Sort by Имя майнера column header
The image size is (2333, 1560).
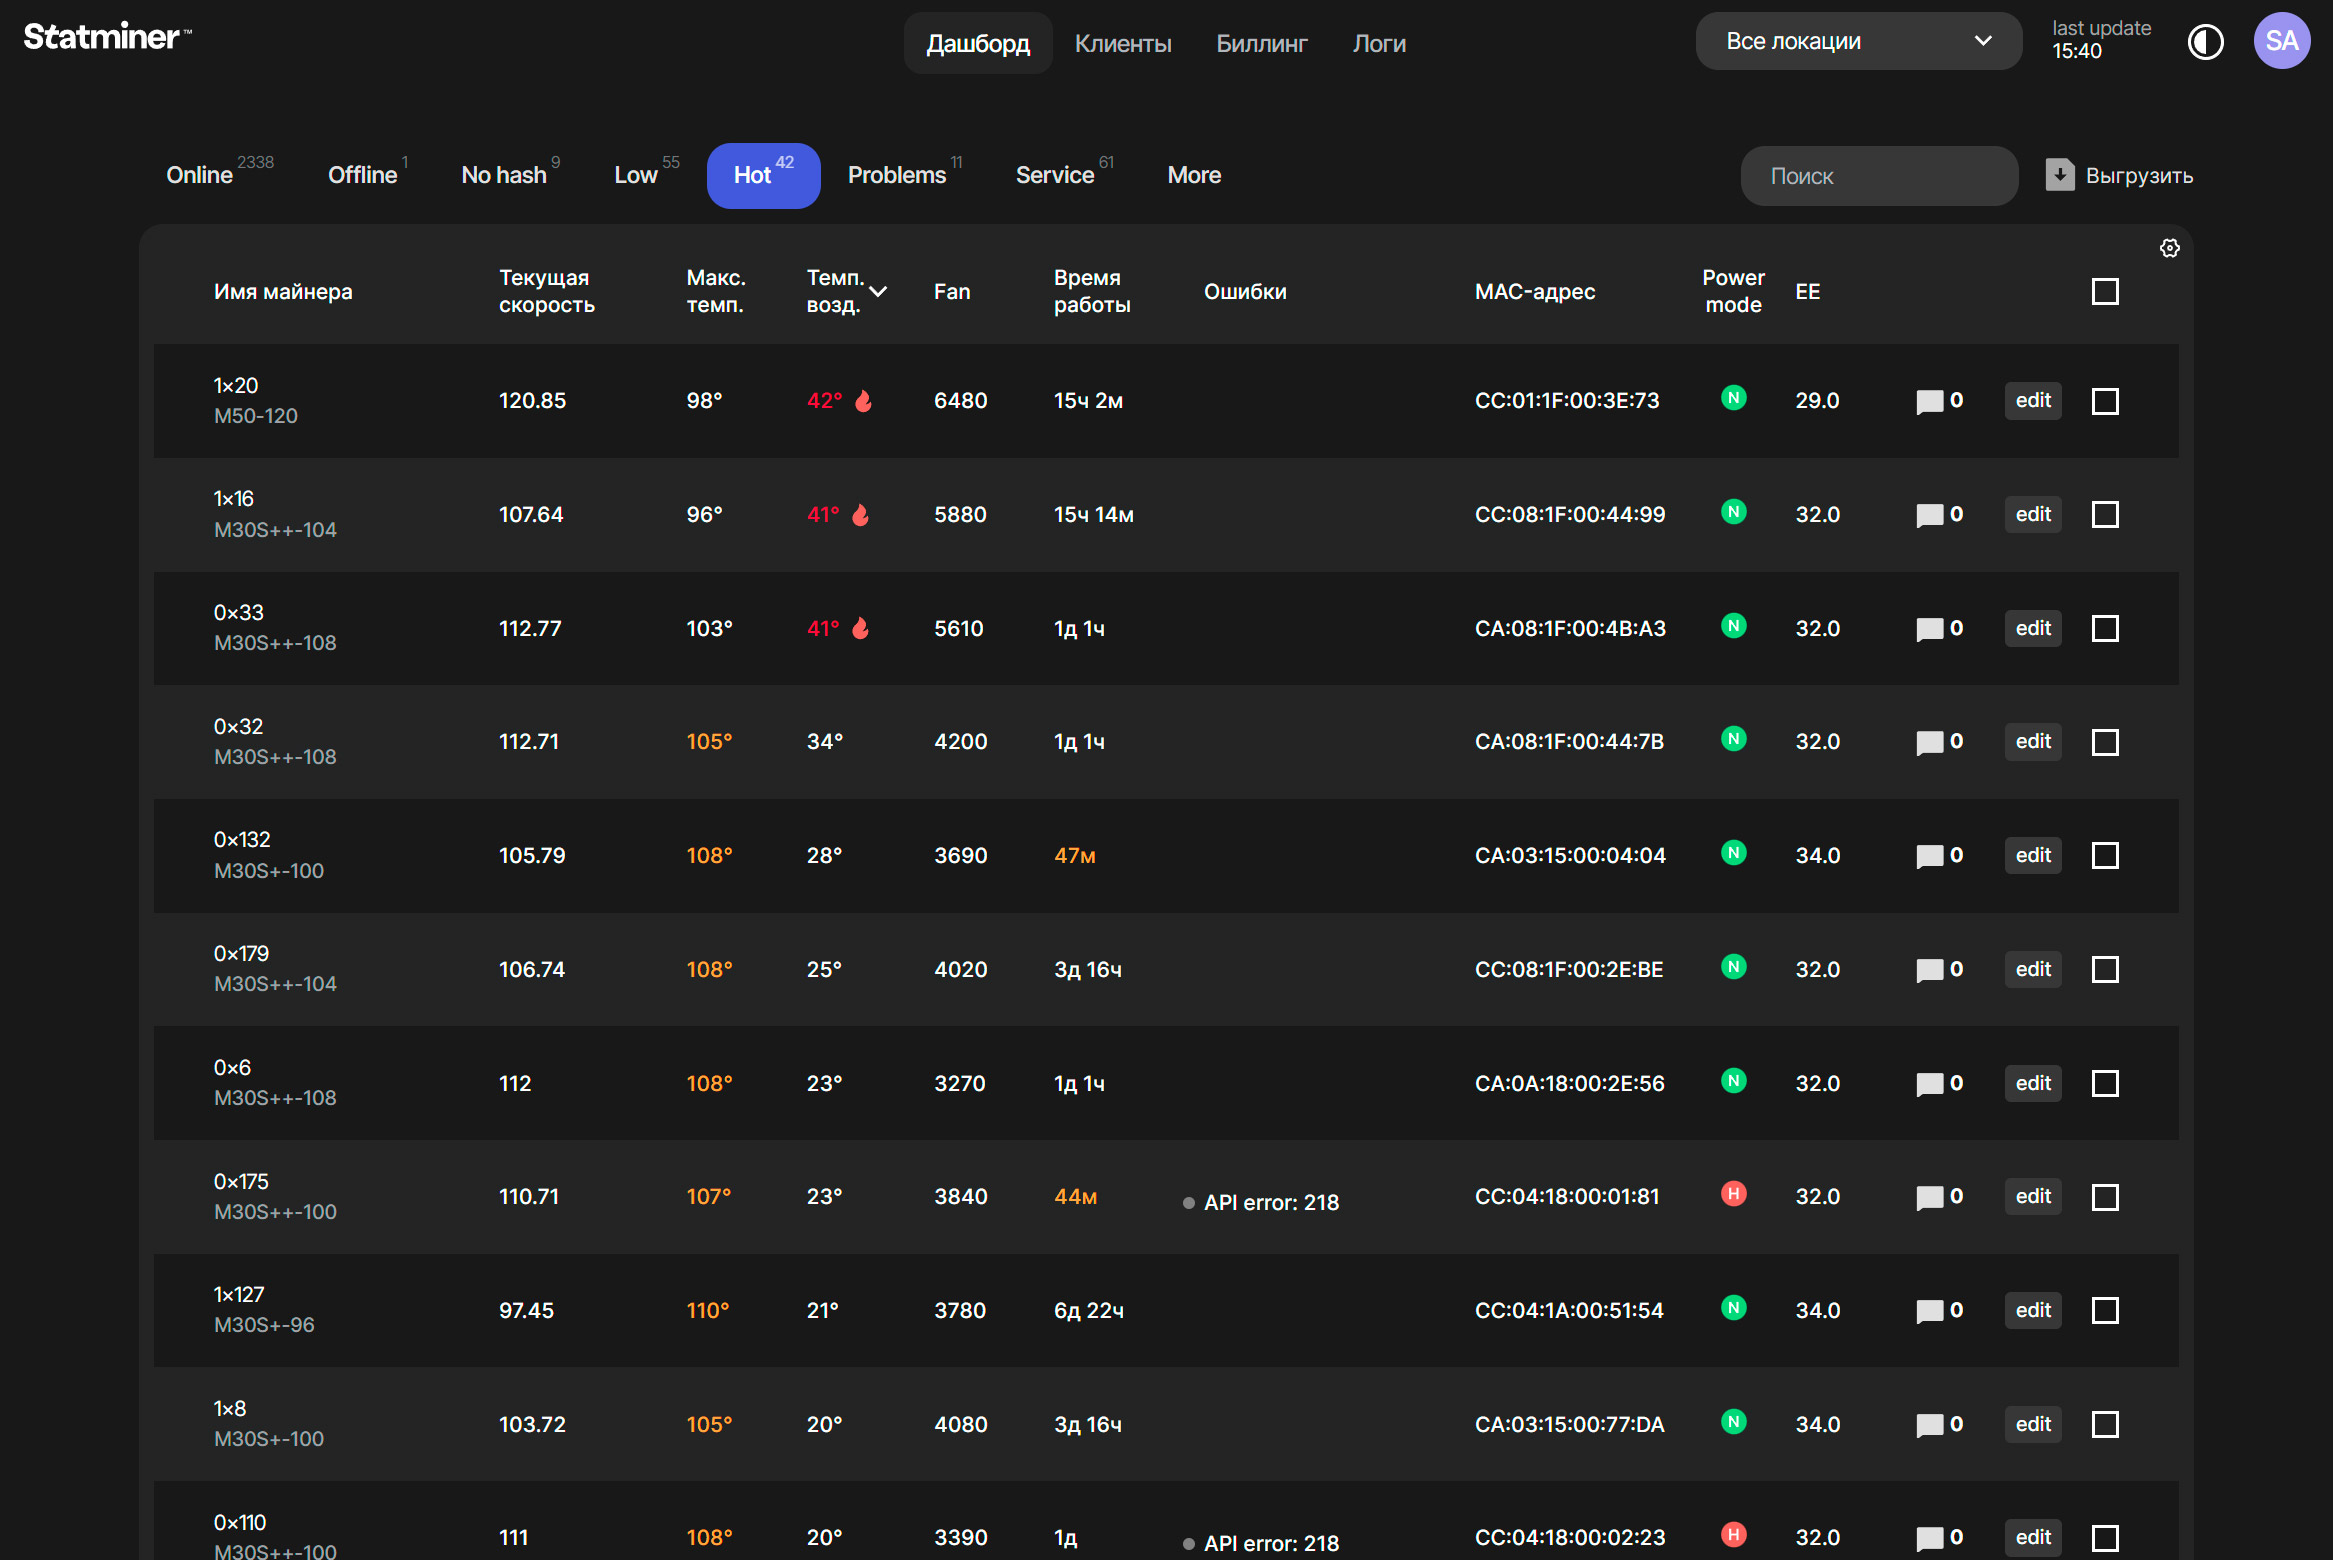coord(282,291)
